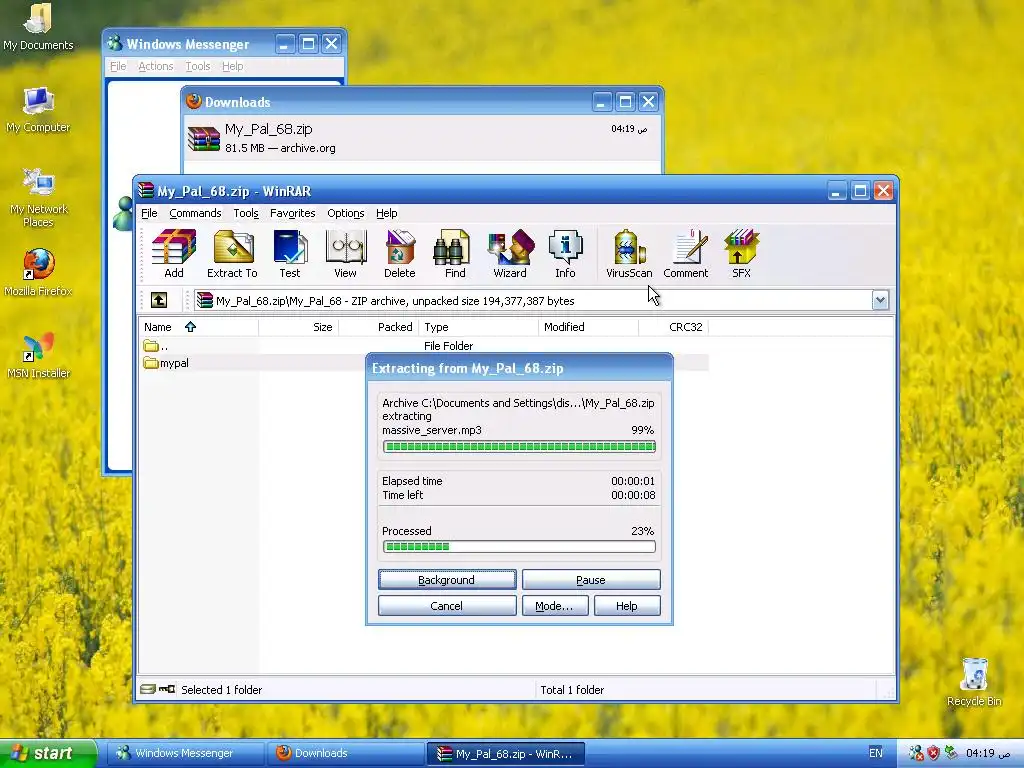Create SFX self-extracting archive
This screenshot has width=1024, height=768.
(x=741, y=253)
